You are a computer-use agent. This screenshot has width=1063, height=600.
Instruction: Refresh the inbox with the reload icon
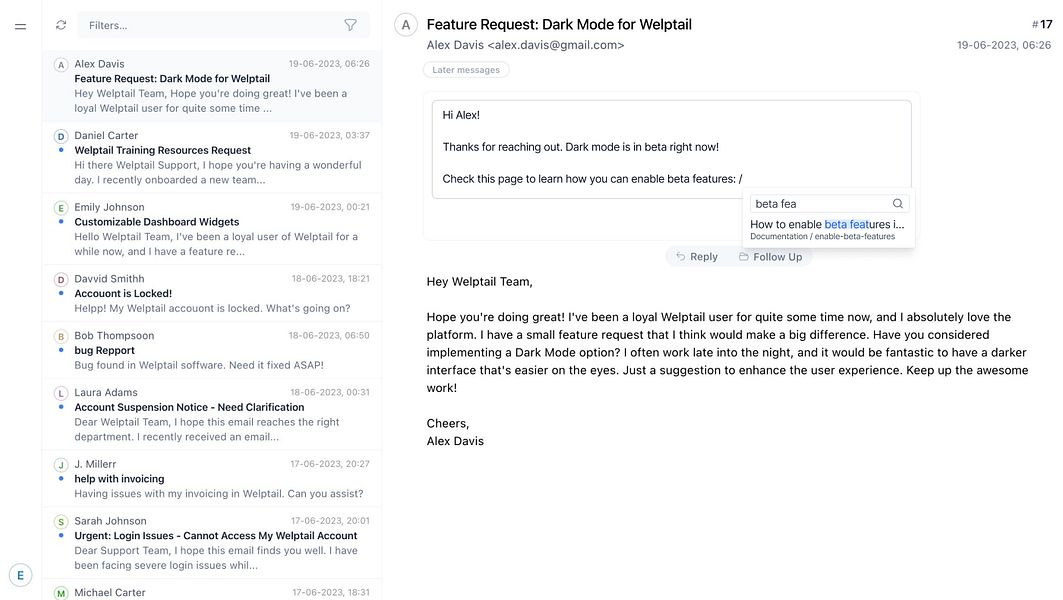pos(61,25)
